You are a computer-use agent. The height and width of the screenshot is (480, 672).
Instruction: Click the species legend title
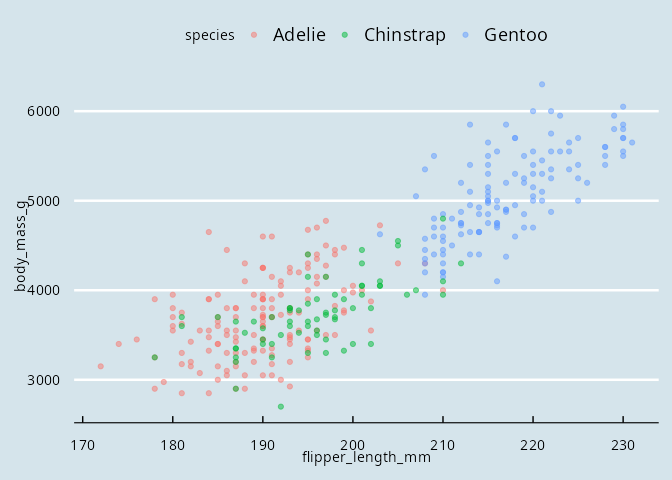pyautogui.click(x=209, y=36)
